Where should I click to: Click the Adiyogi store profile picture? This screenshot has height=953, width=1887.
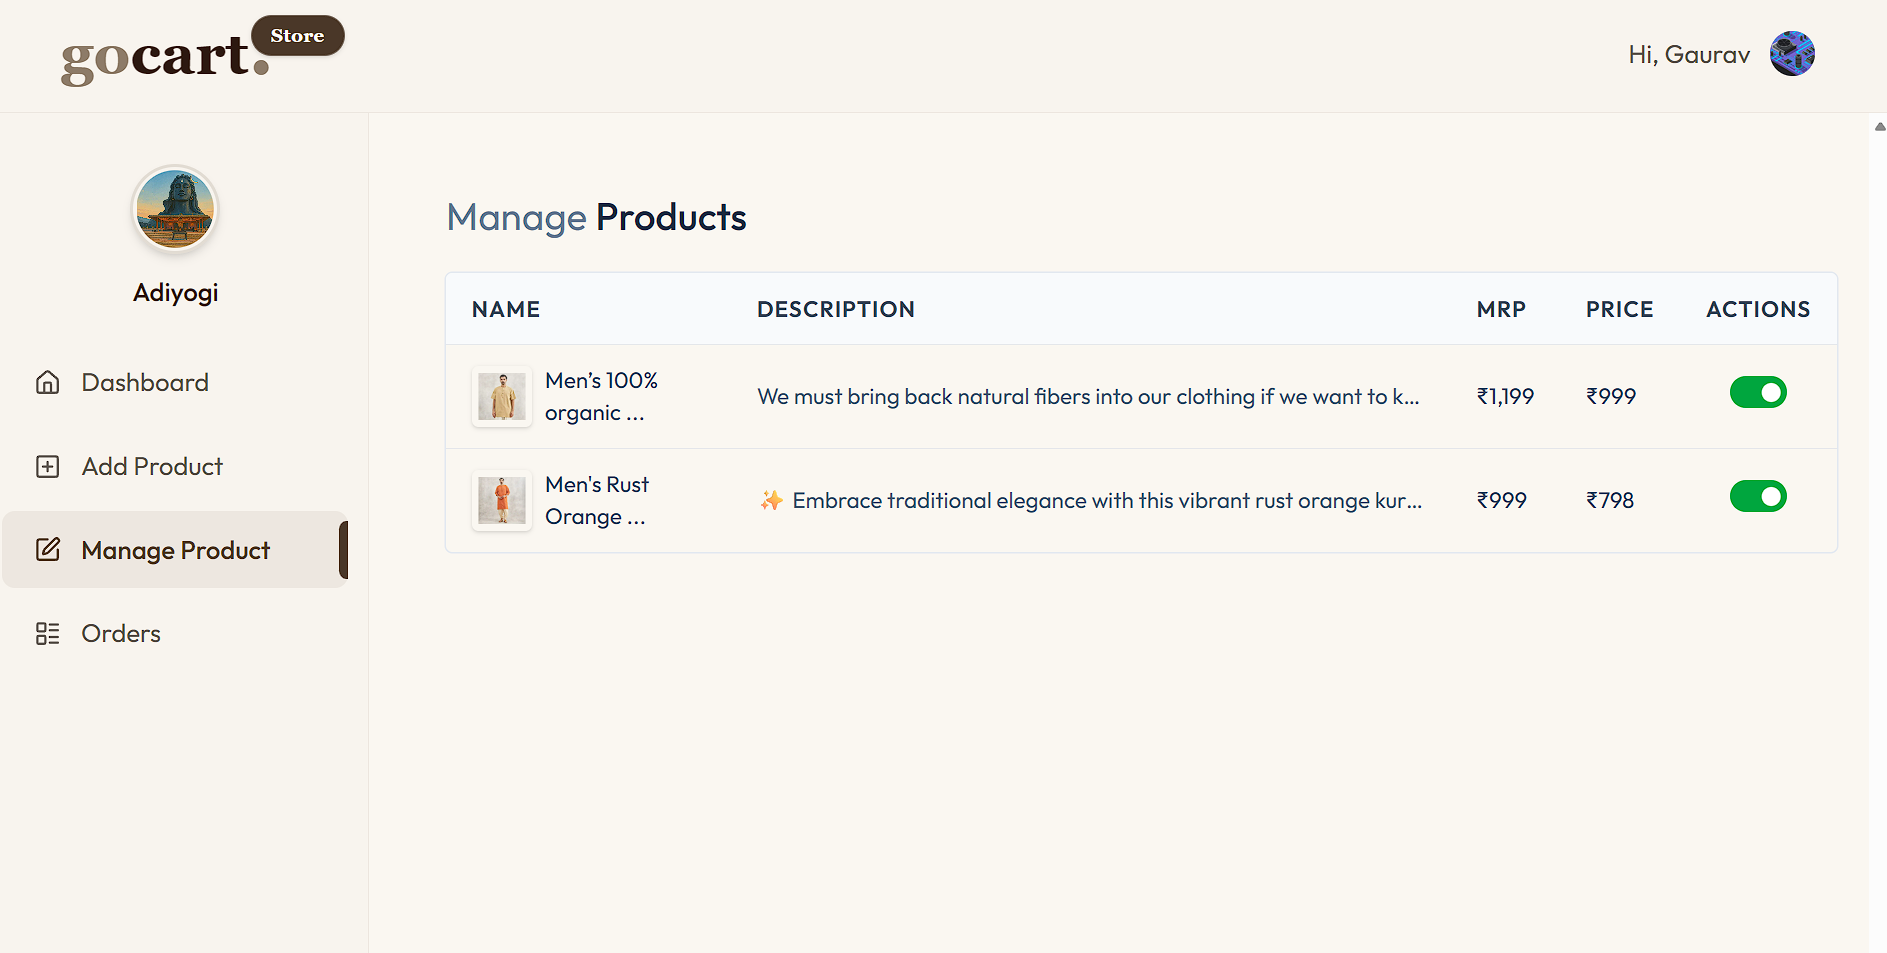click(x=175, y=209)
